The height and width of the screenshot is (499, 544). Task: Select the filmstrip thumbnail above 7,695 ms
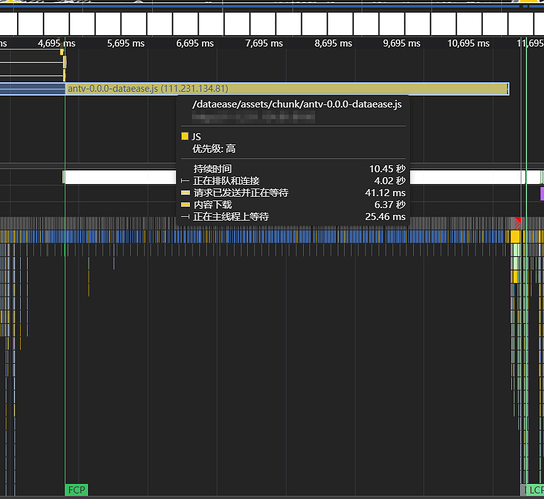pos(263,24)
